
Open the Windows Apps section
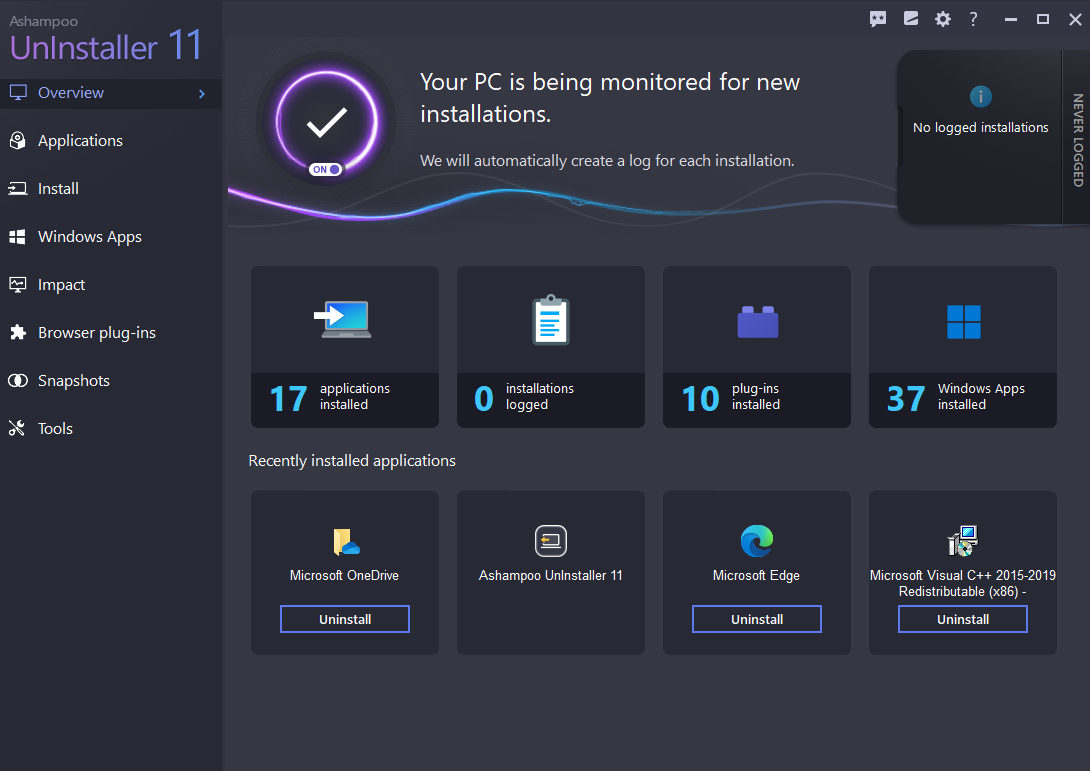86,236
